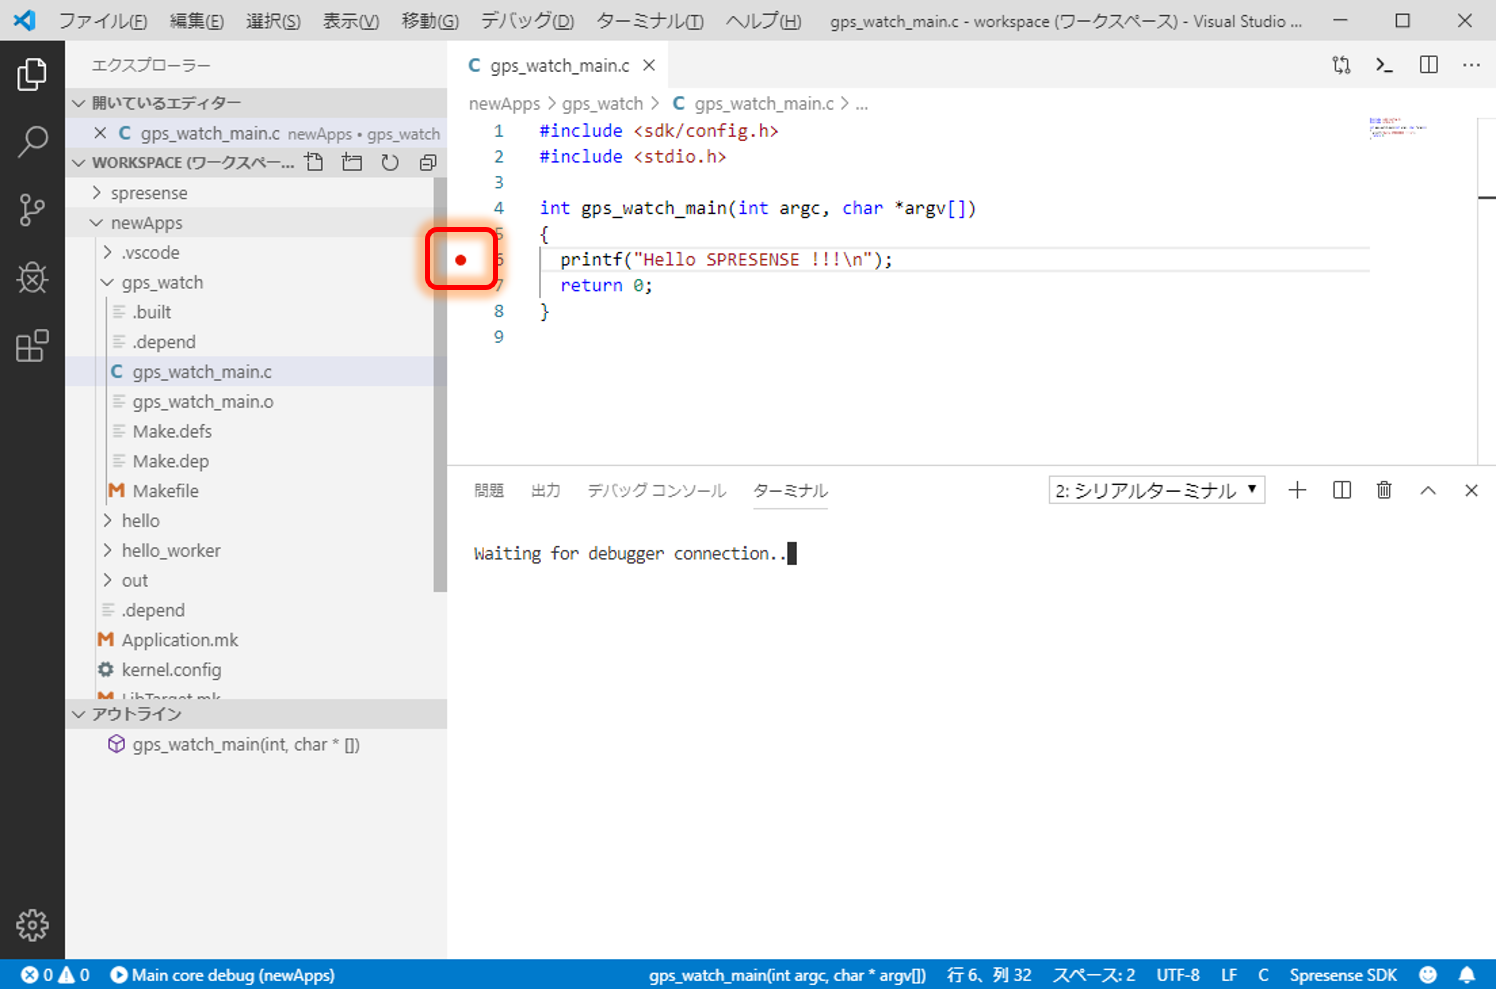Open the Extensions view
This screenshot has height=989, width=1496.
click(32, 346)
